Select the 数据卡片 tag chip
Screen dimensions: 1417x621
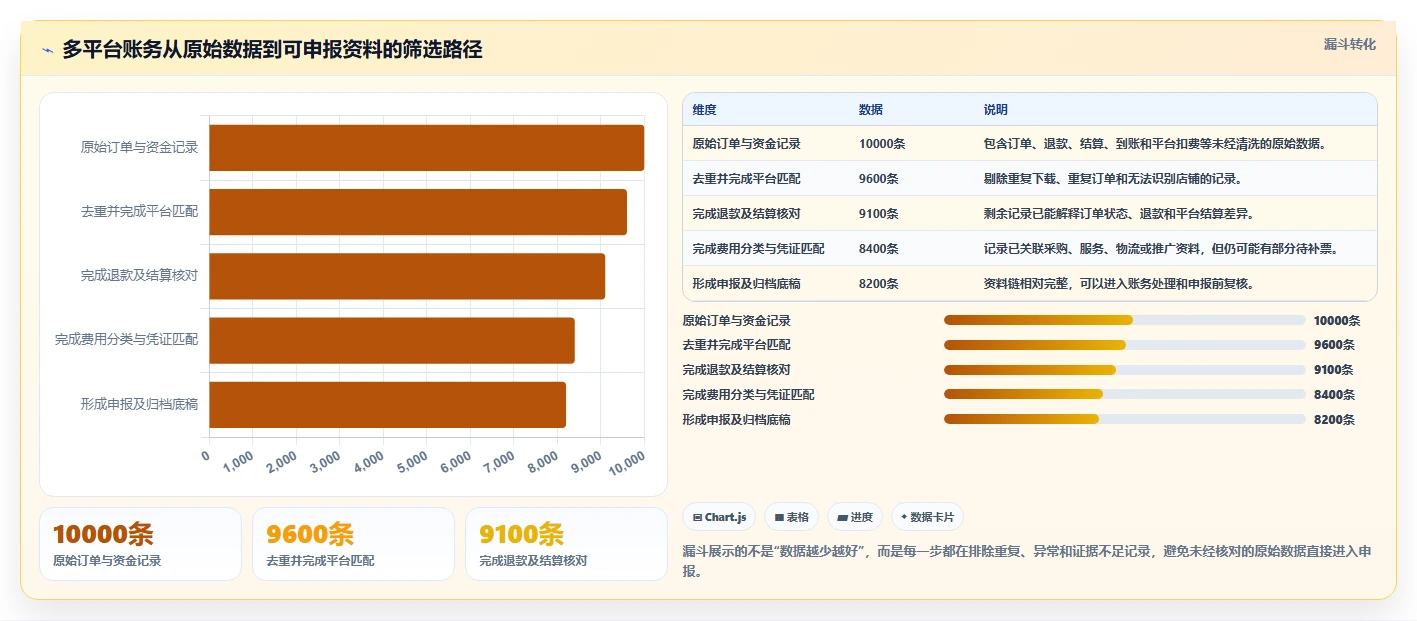click(x=927, y=517)
